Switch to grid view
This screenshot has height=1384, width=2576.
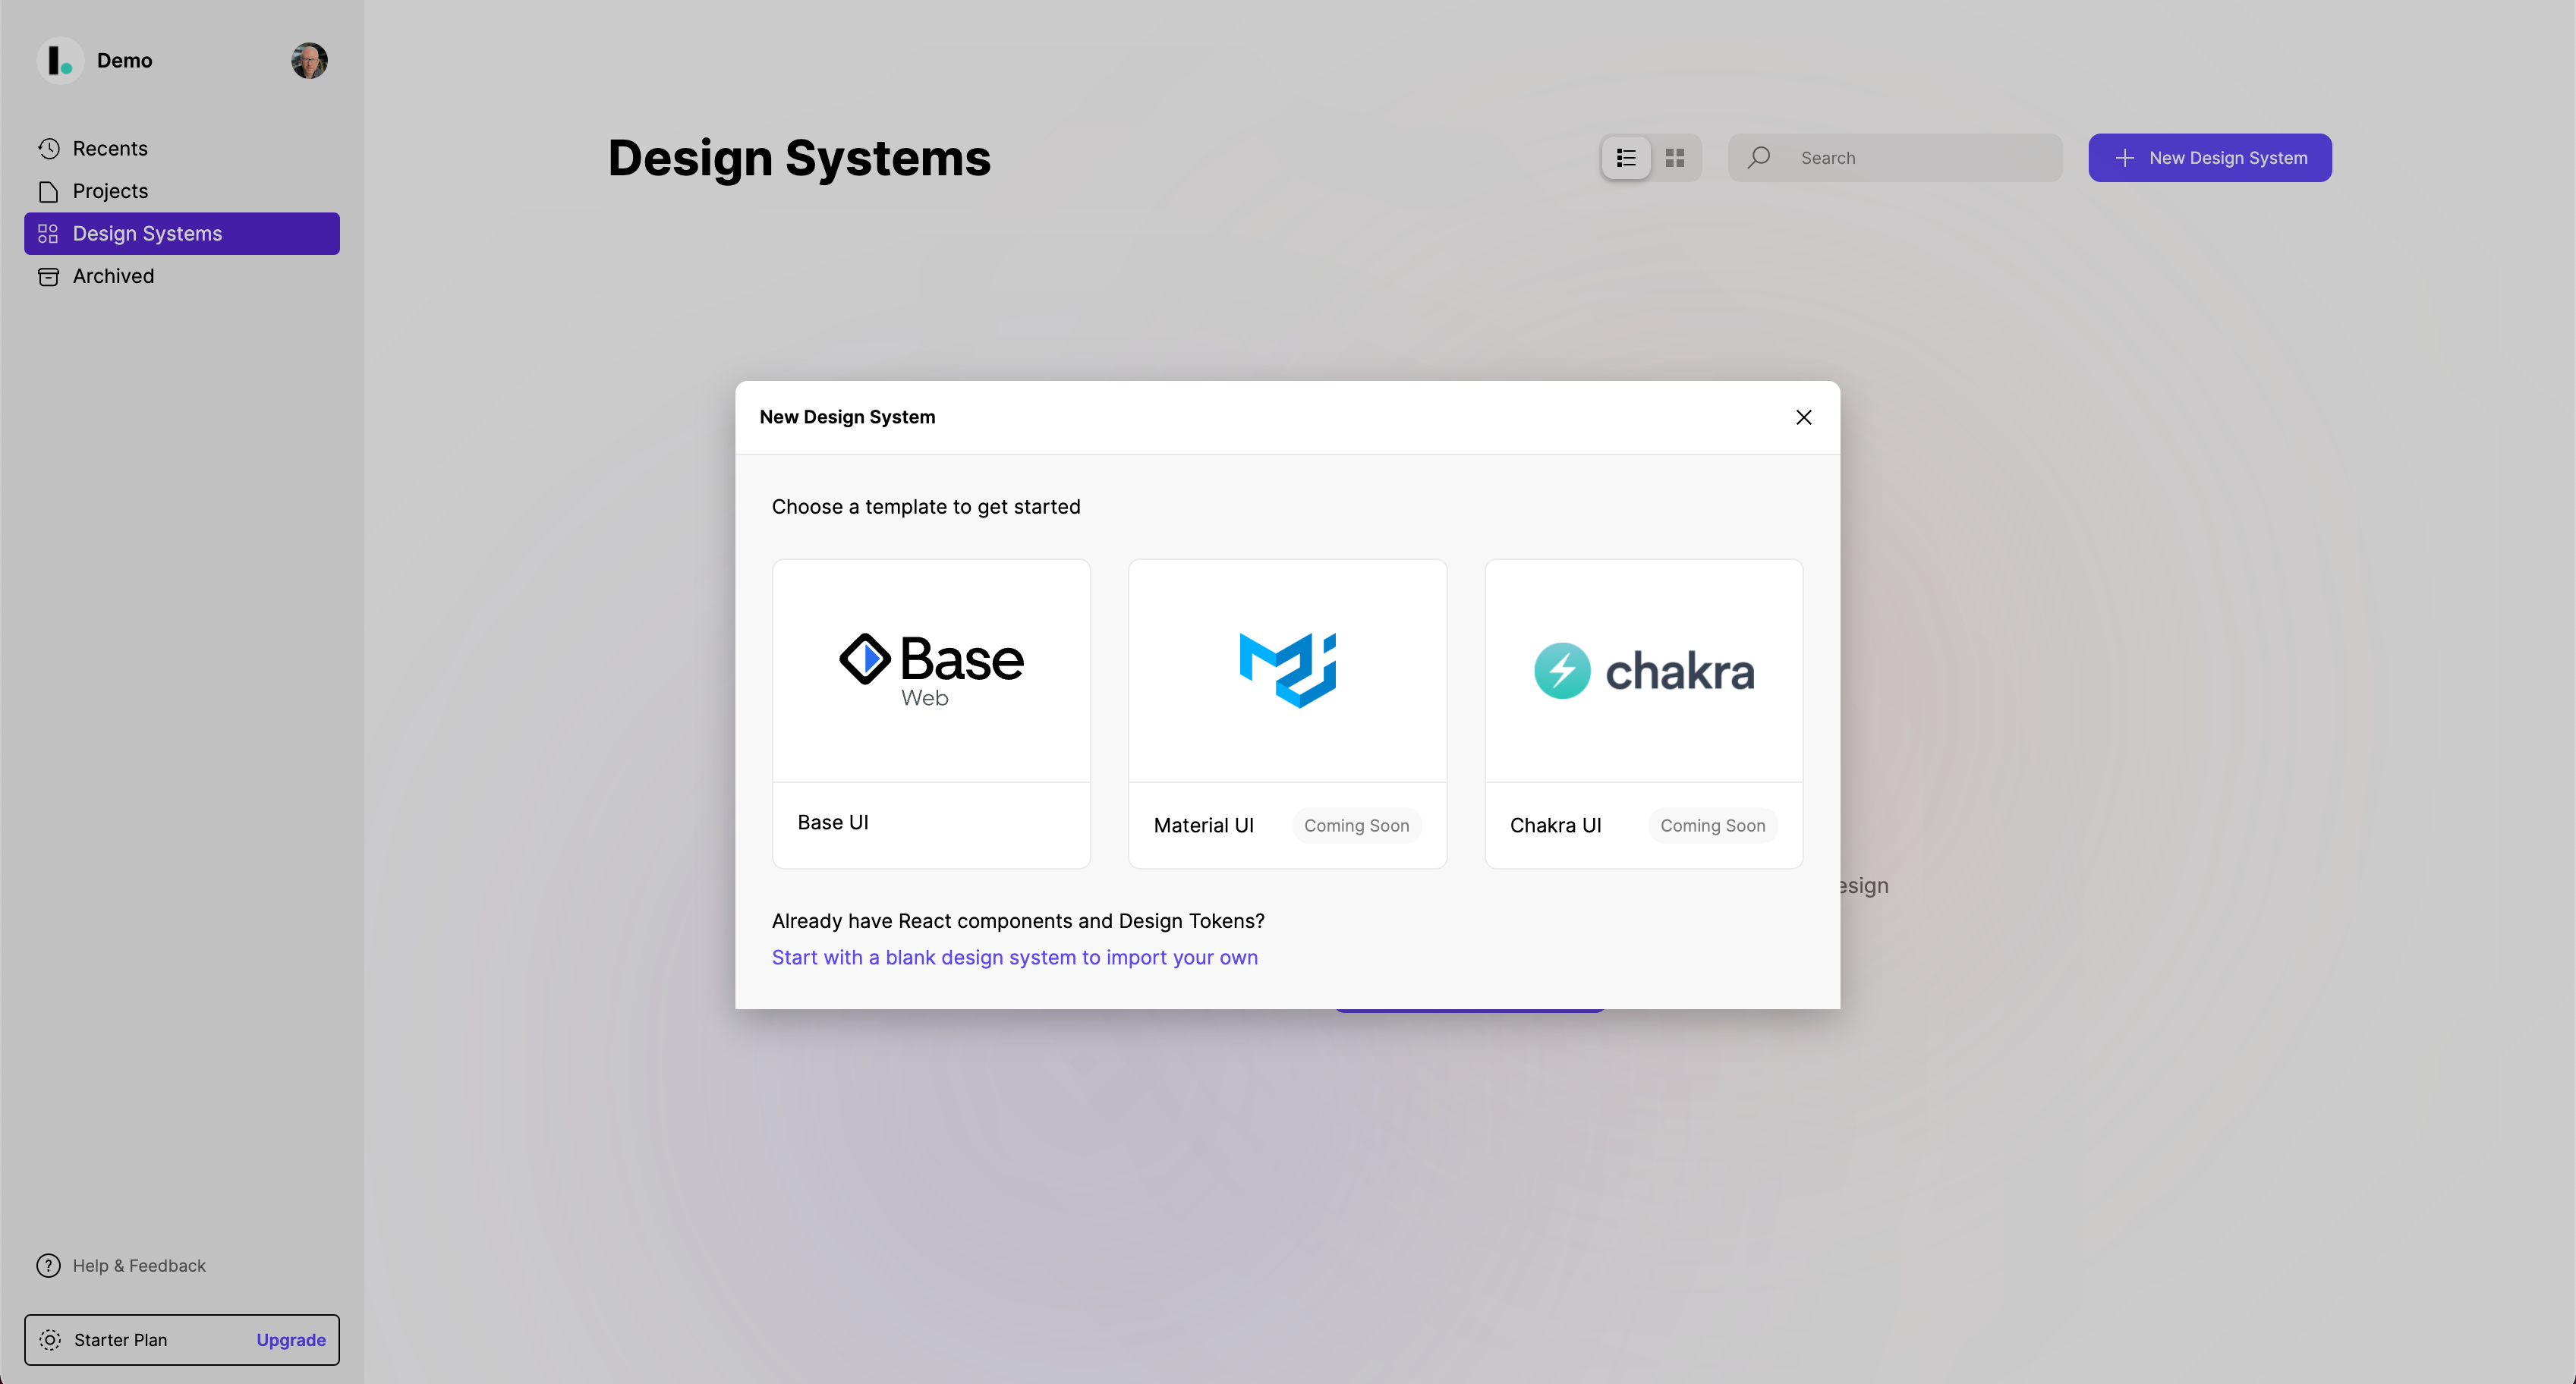[1675, 157]
